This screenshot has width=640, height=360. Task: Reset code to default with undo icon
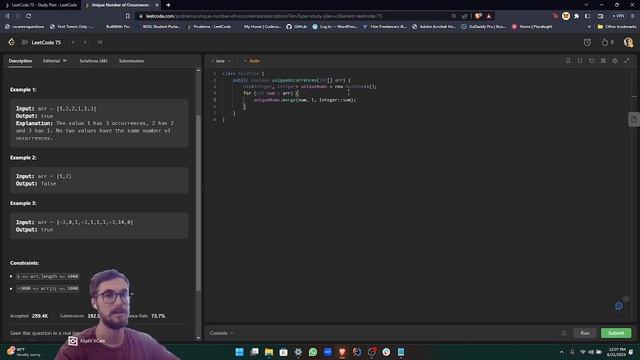591,61
